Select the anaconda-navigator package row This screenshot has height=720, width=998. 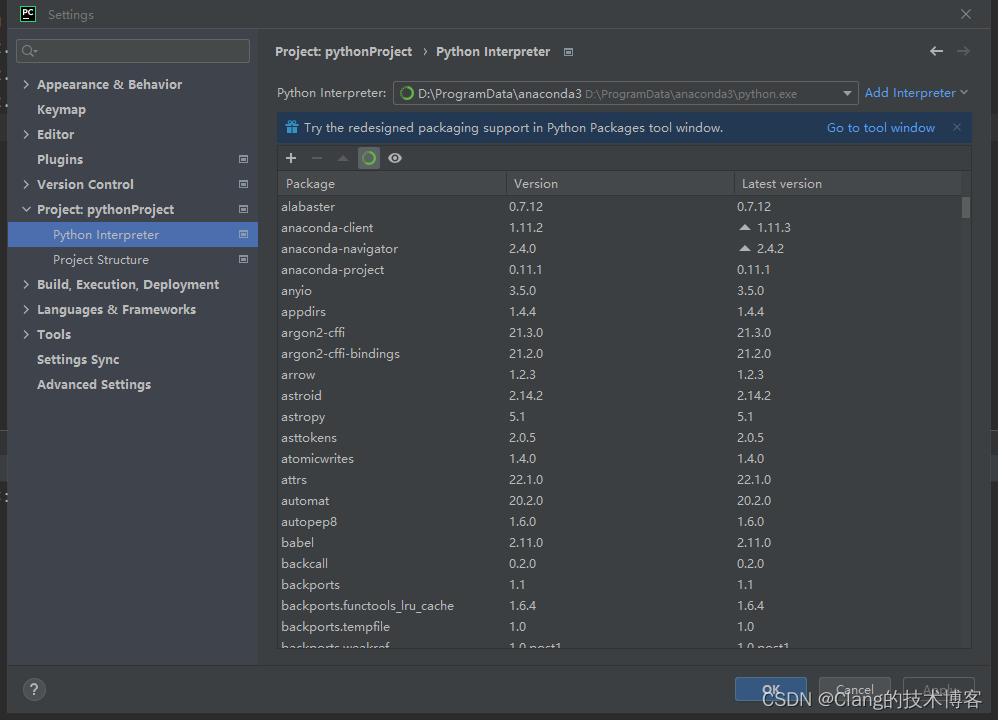coord(620,248)
